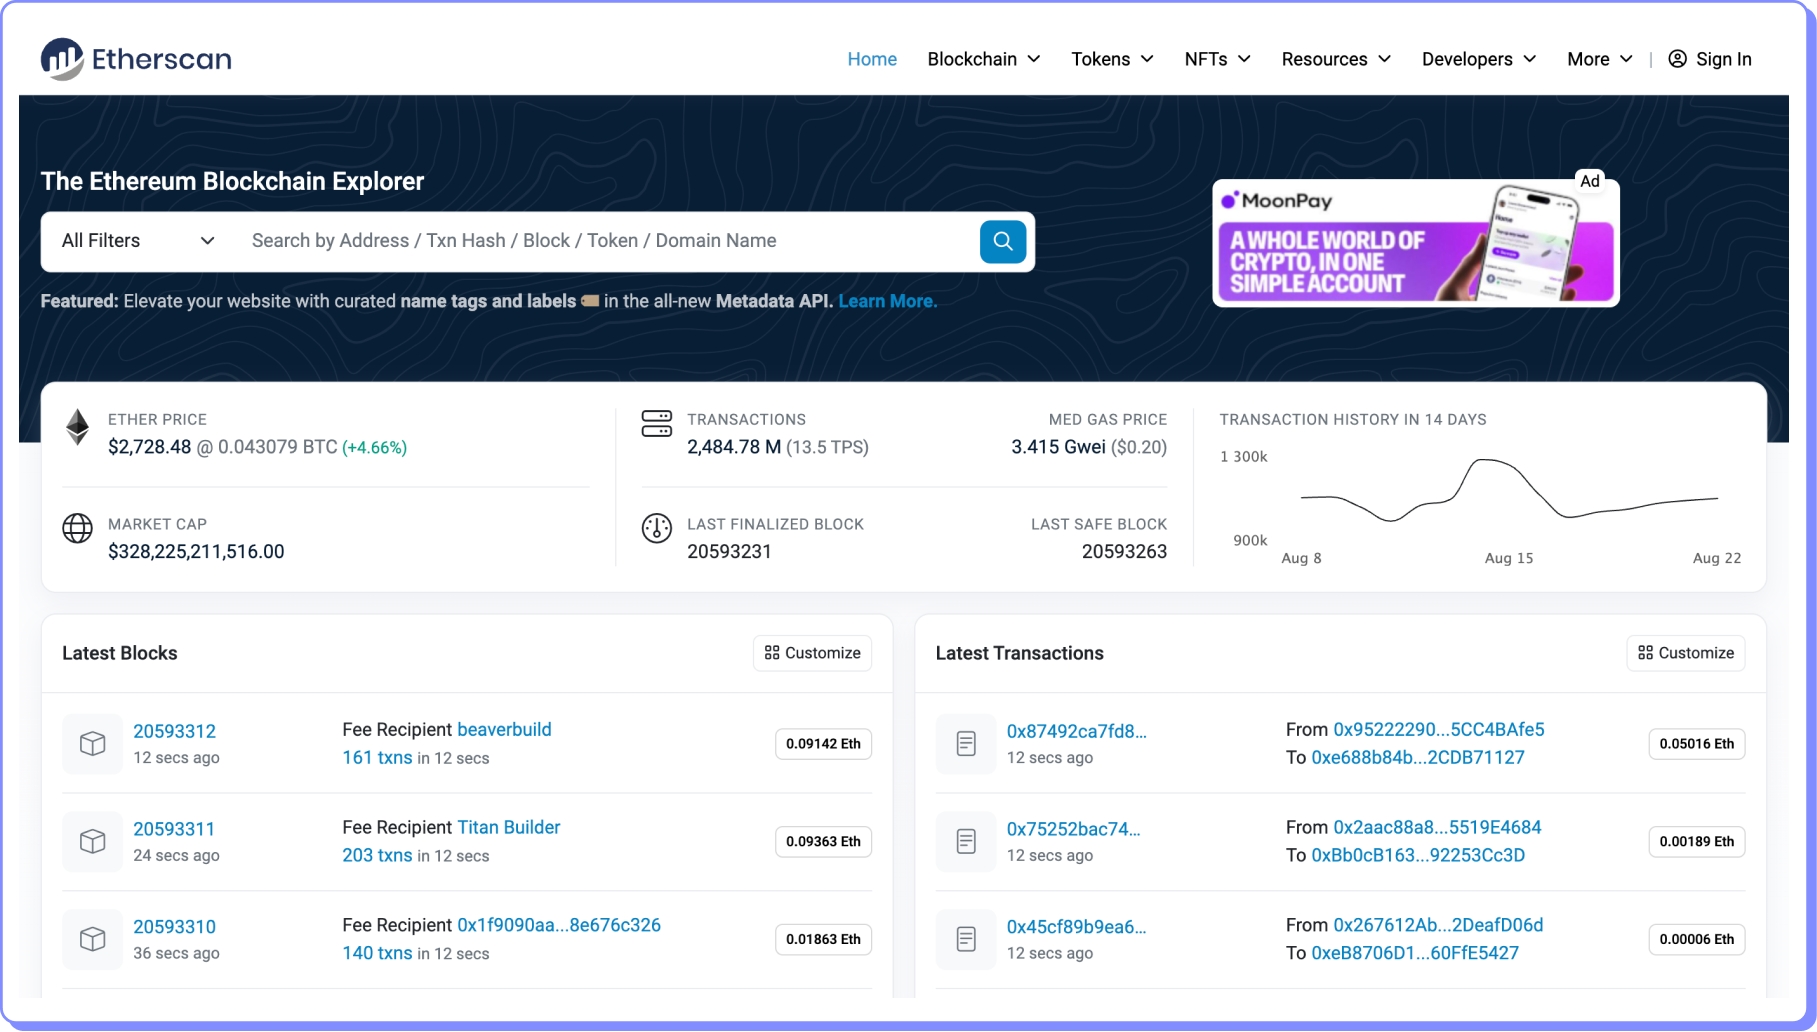The image size is (1817, 1032).
Task: Click the Etherscan logo icon
Action: point(62,59)
